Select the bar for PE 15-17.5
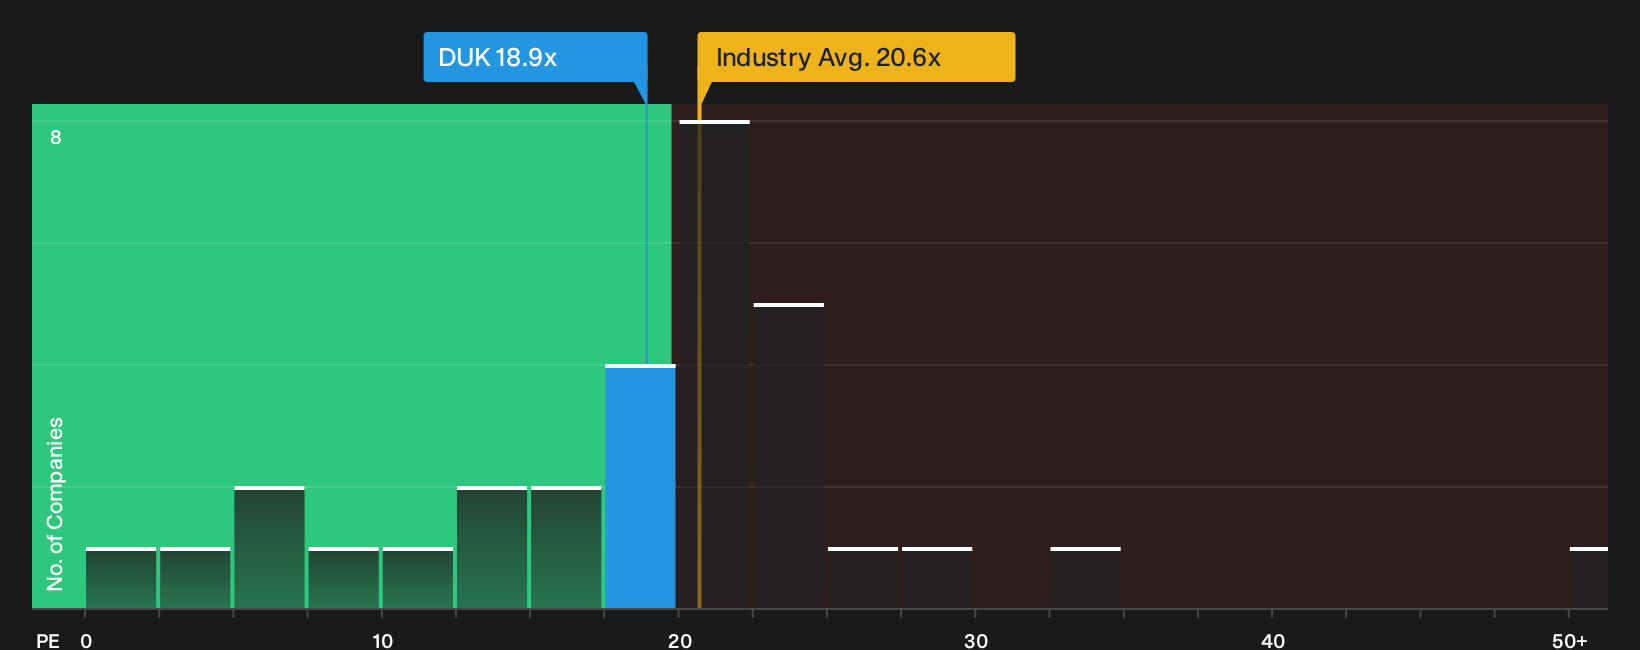 click(x=566, y=547)
